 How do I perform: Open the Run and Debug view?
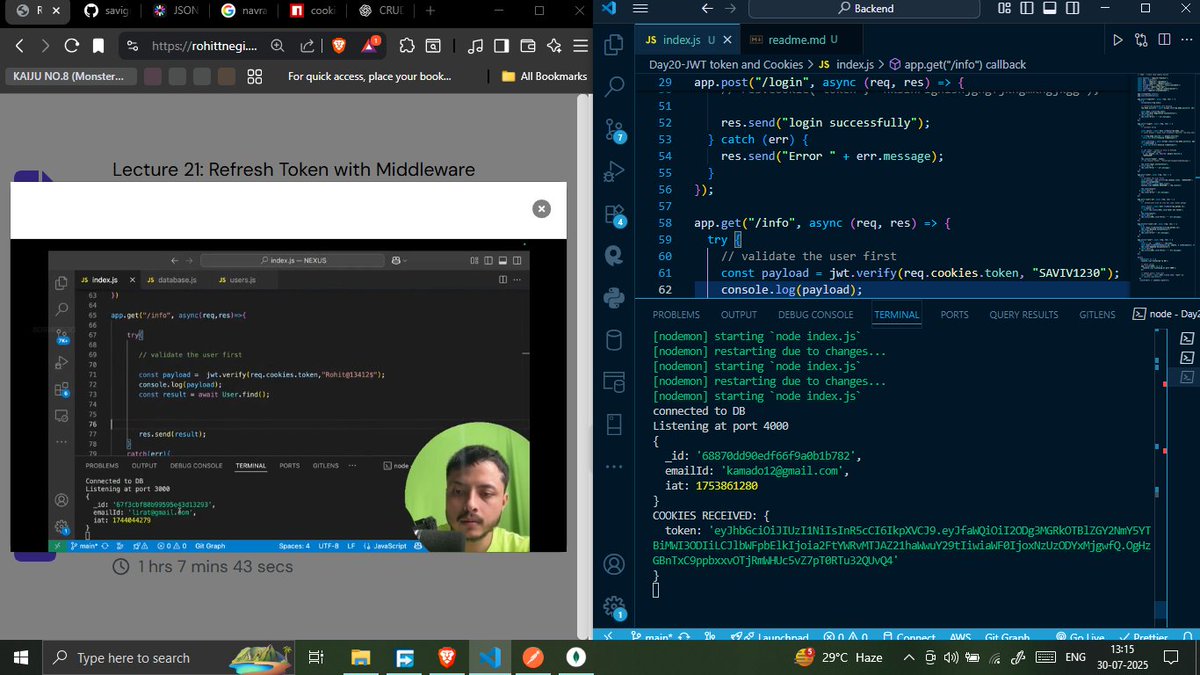614,171
